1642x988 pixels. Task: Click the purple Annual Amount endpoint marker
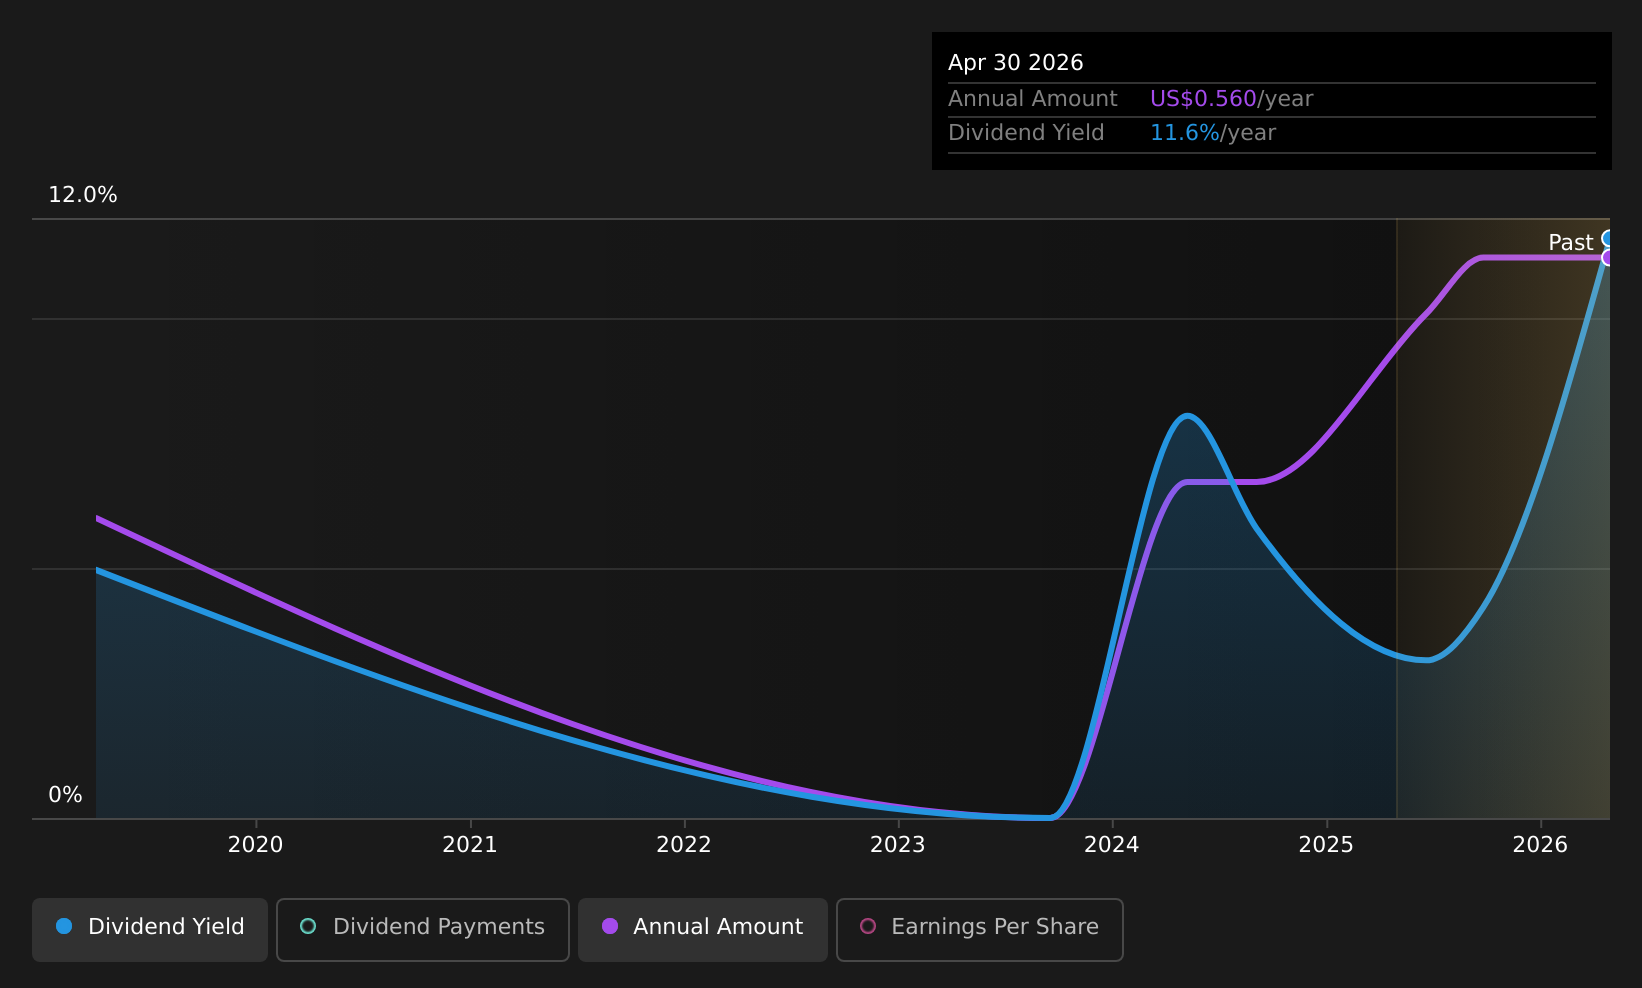click(1608, 258)
